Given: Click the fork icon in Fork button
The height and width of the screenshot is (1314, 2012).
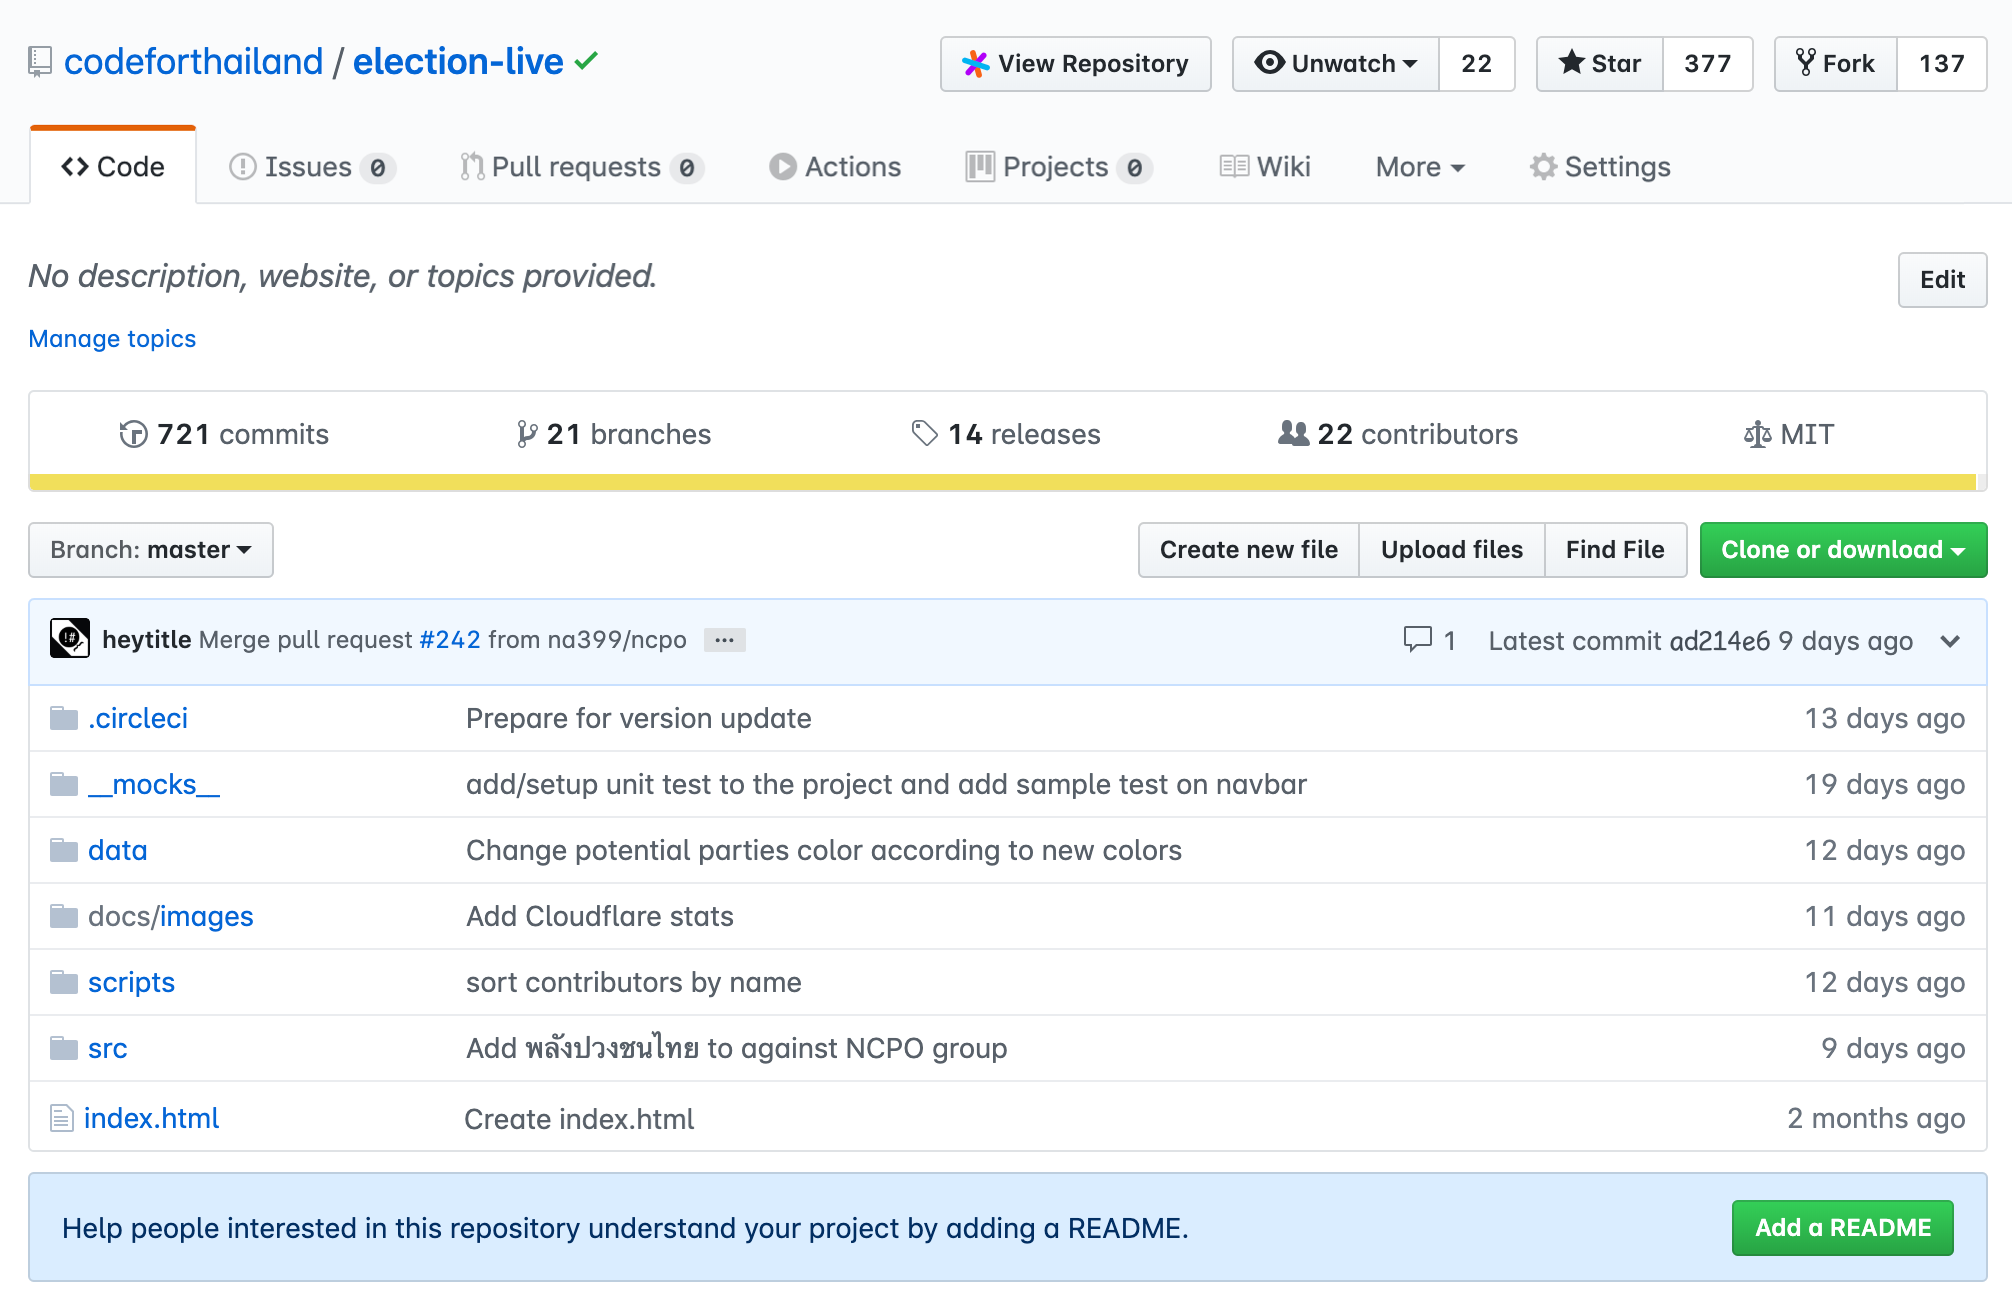Looking at the screenshot, I should click(x=1806, y=63).
